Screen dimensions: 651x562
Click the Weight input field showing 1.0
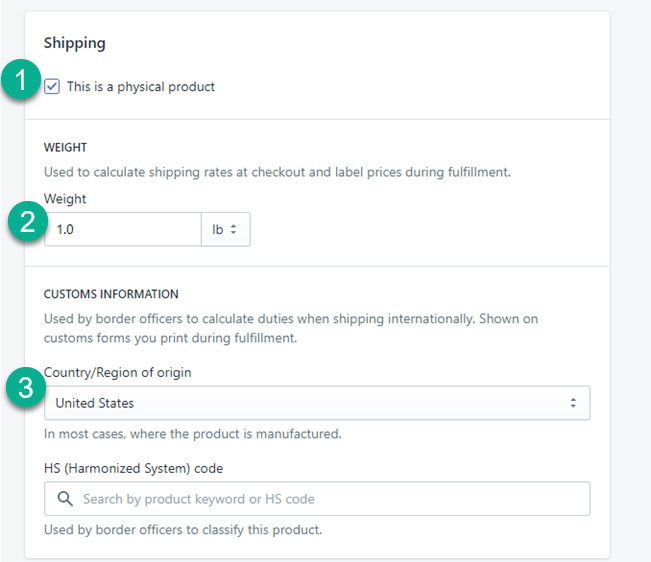coord(122,229)
